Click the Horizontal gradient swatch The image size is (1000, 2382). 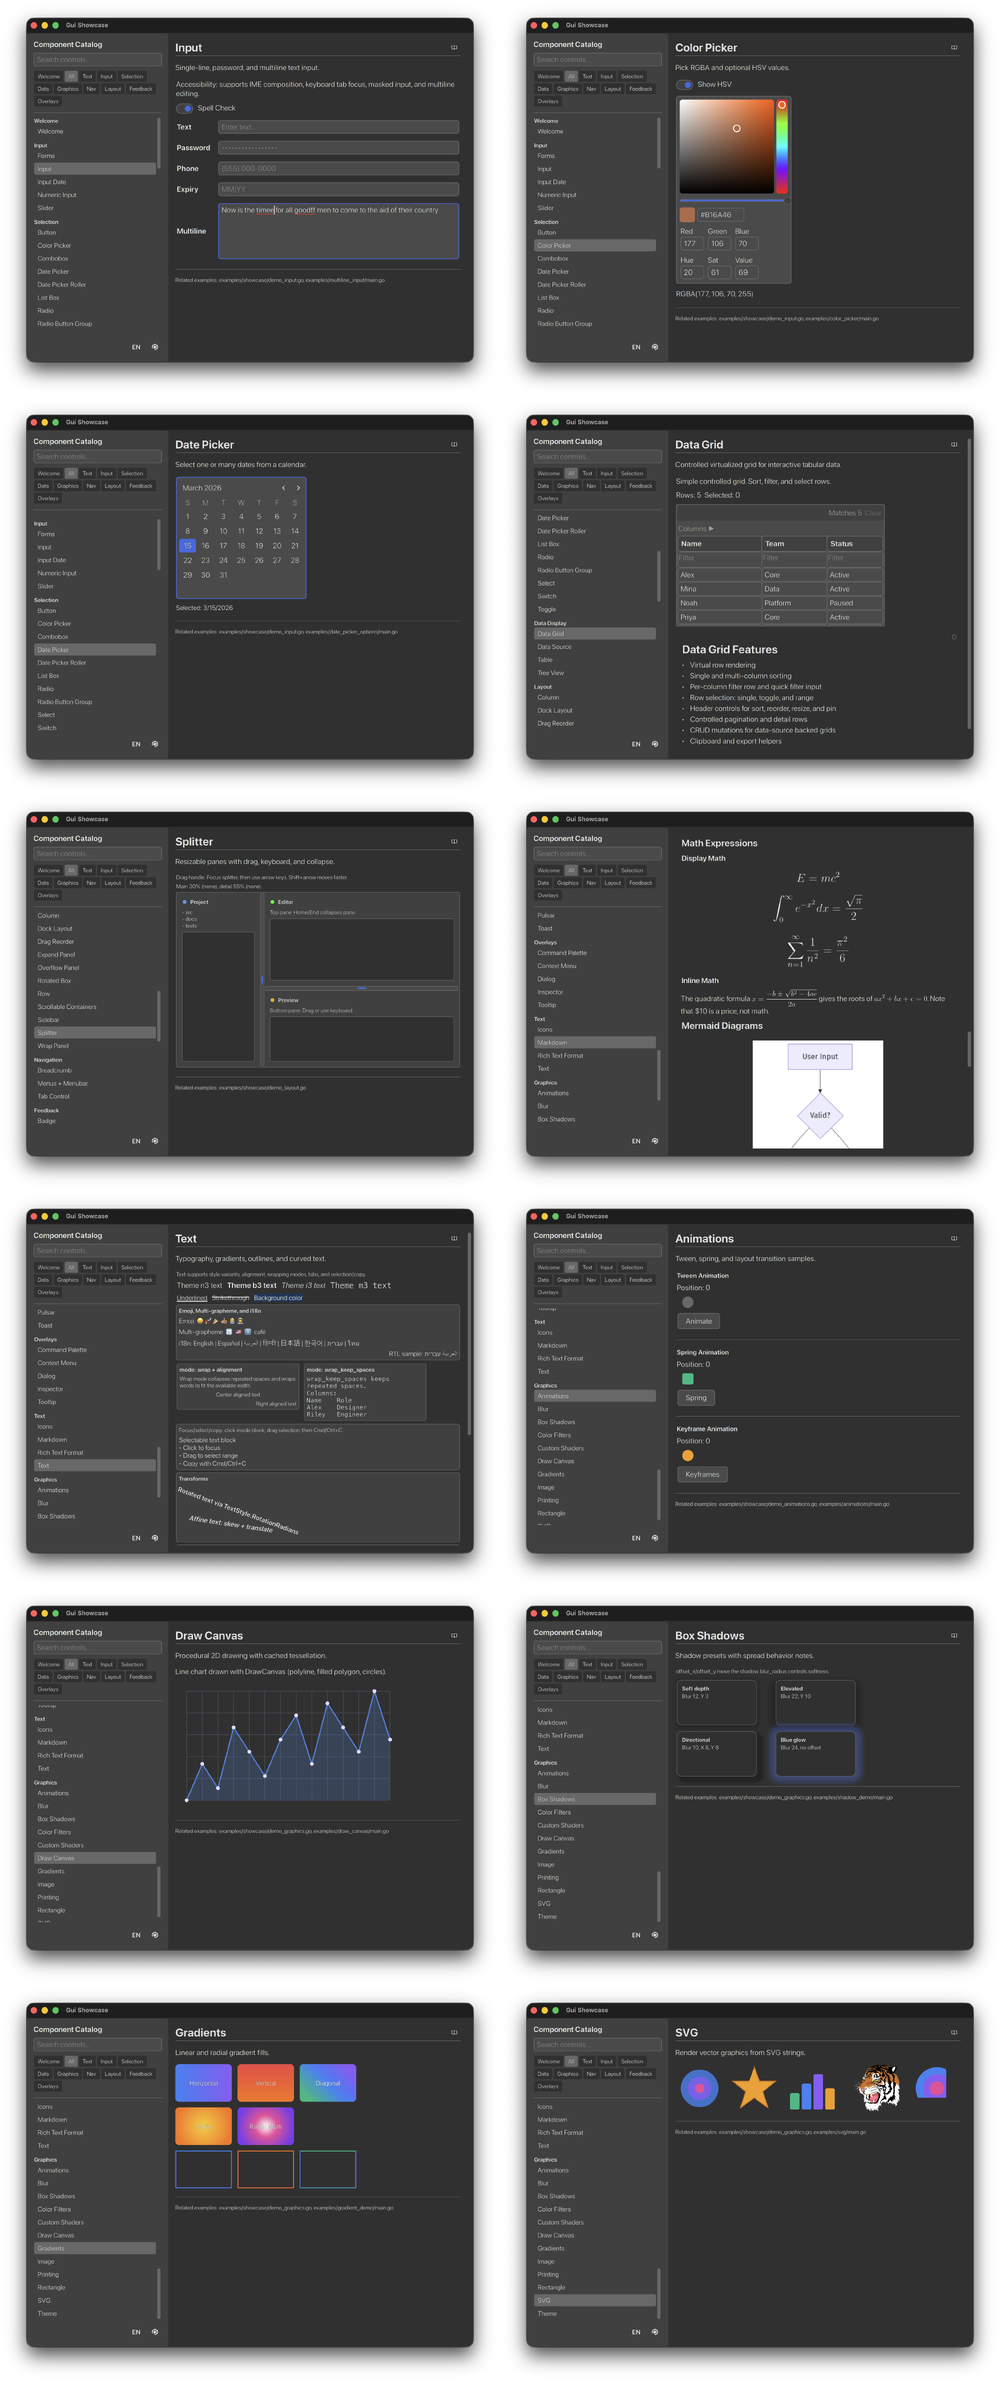pos(203,2083)
